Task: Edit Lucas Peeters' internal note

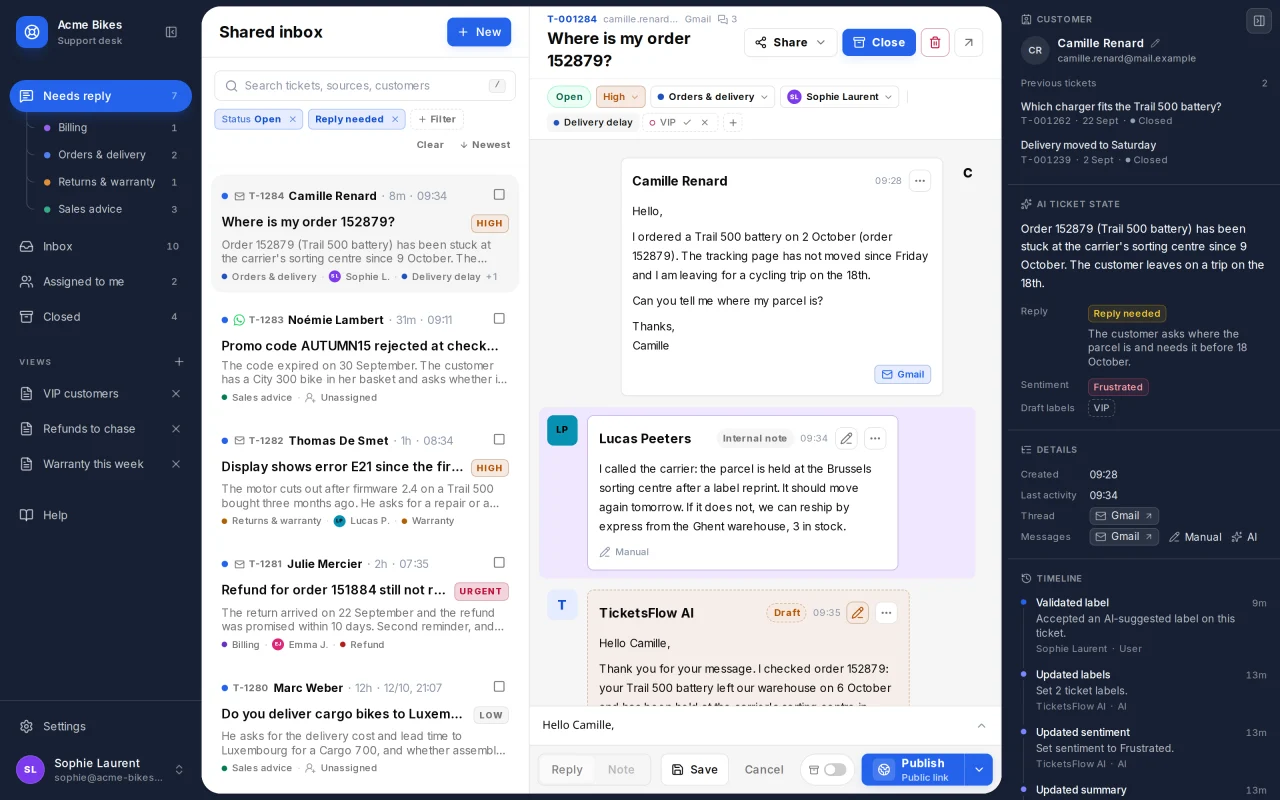Action: pos(846,438)
